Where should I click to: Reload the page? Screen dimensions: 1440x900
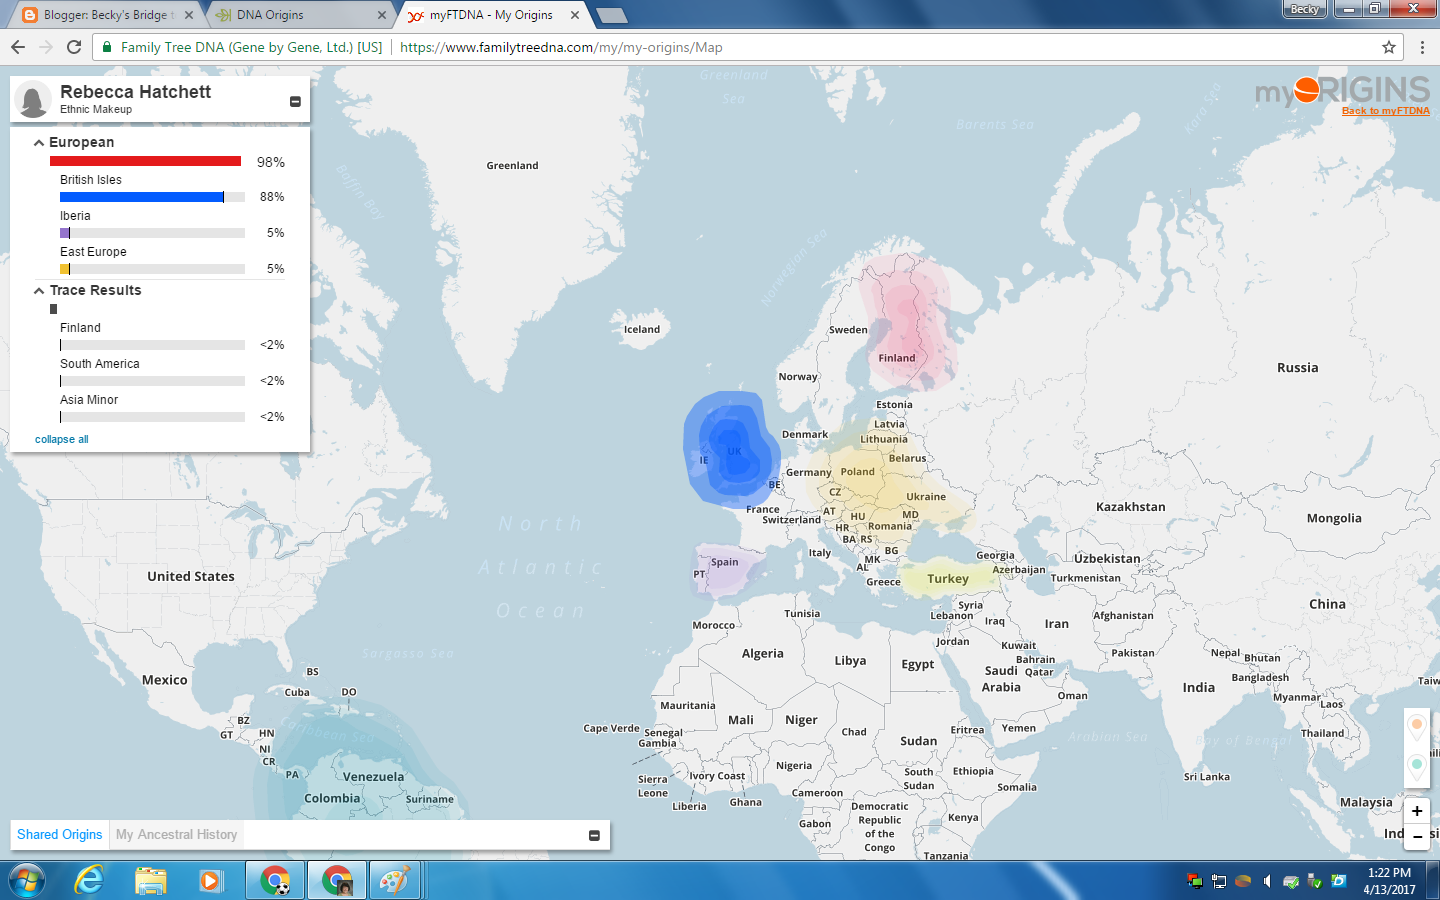(74, 47)
